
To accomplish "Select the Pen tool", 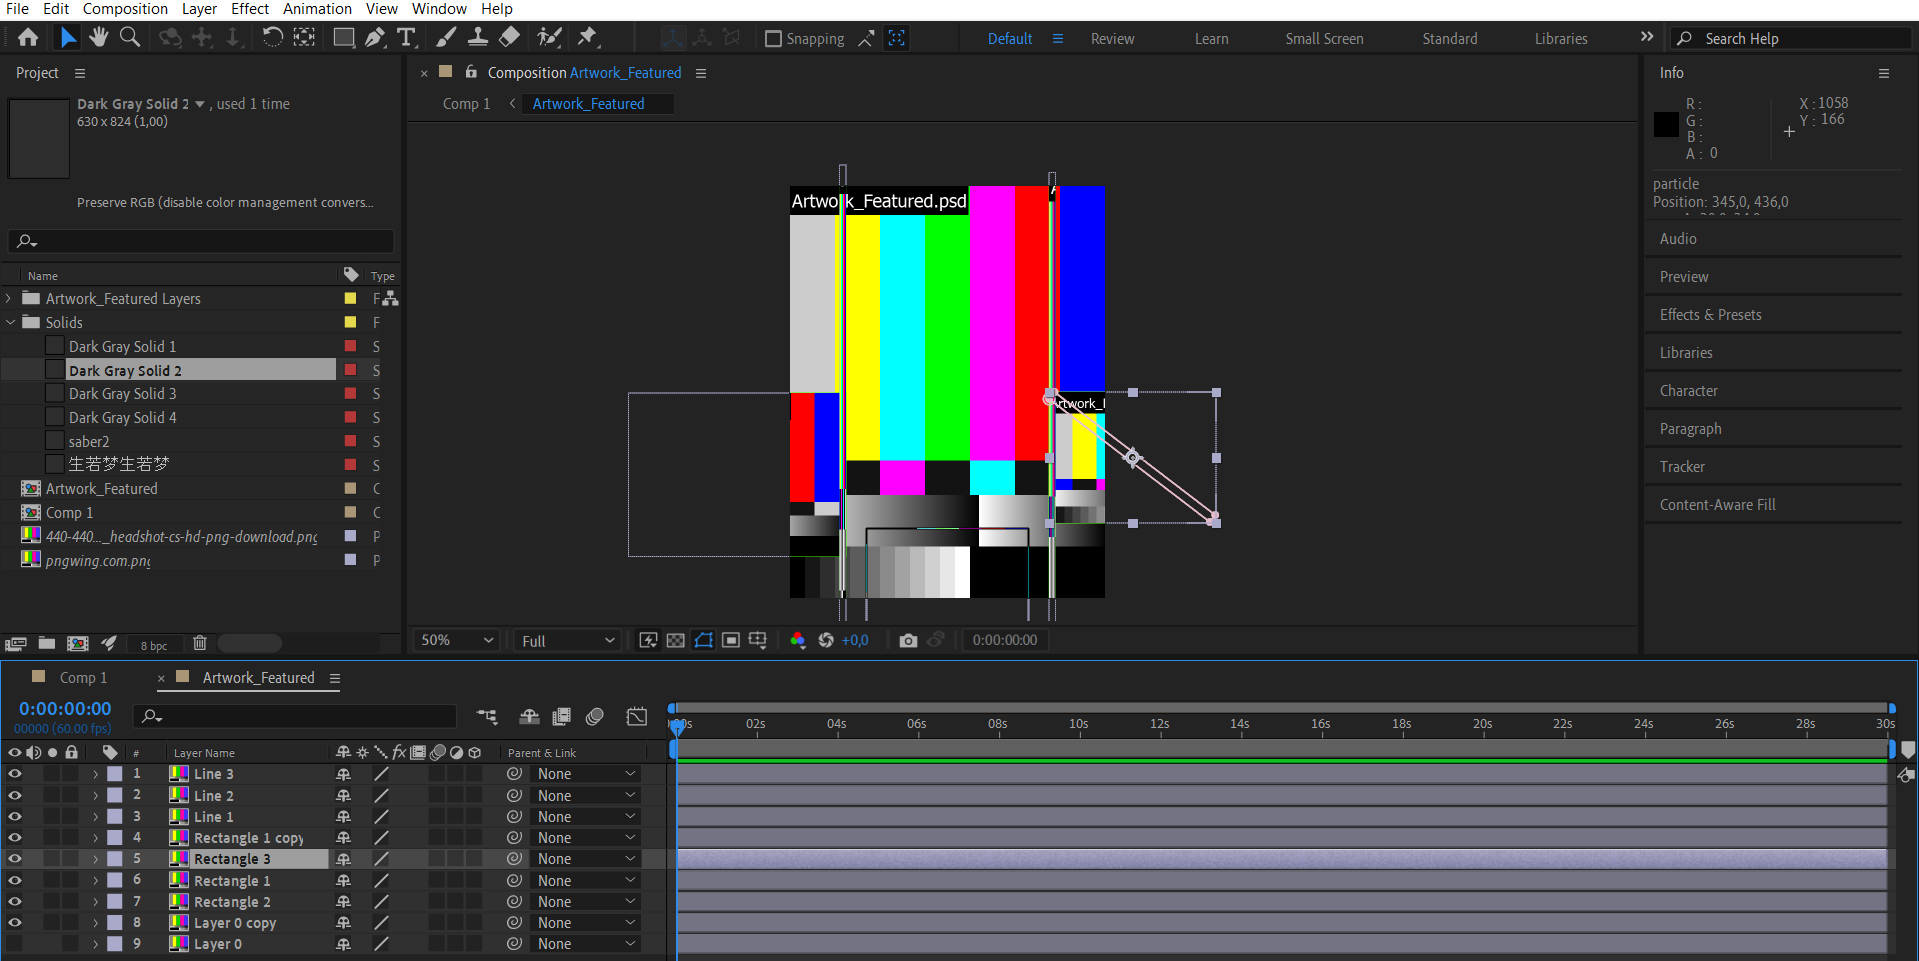I will [x=375, y=38].
